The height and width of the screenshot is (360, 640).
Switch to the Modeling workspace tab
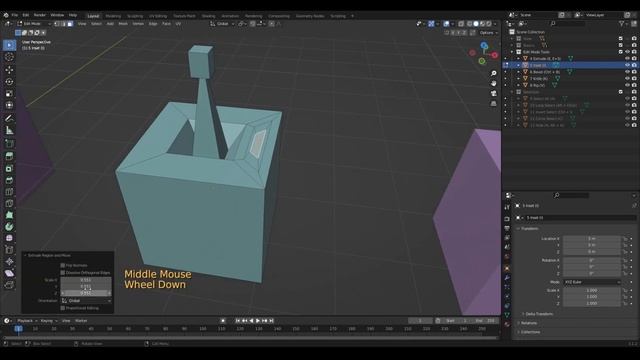pyautogui.click(x=113, y=16)
